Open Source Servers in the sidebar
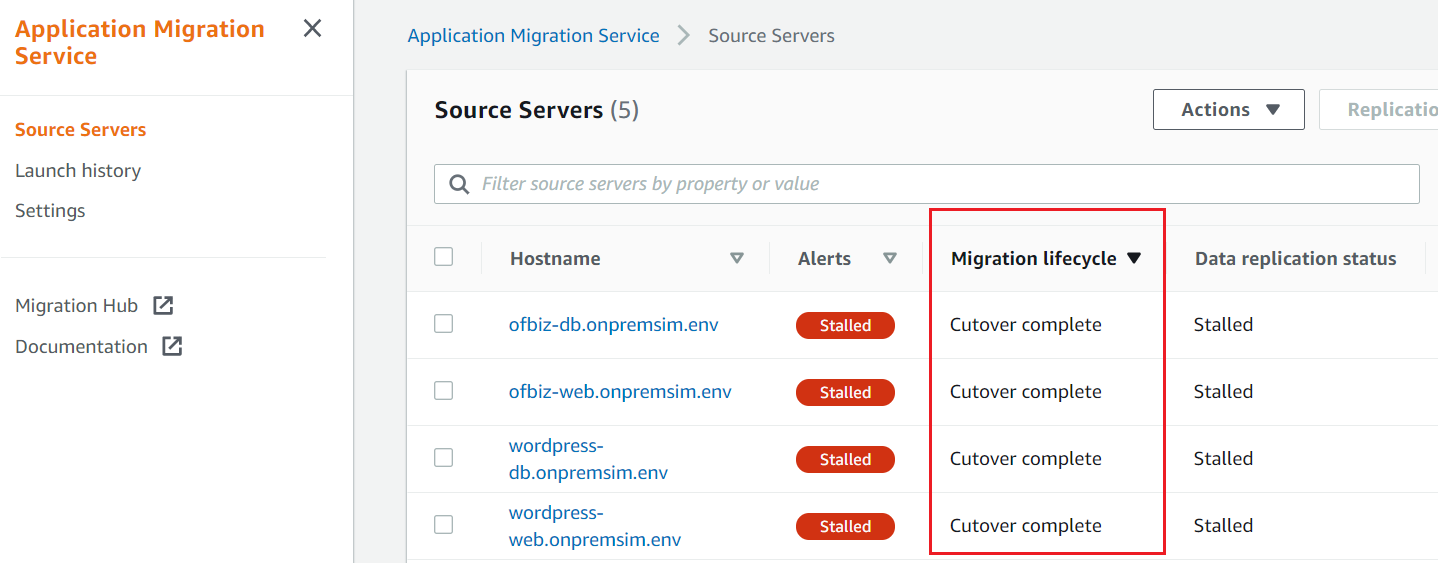This screenshot has width=1438, height=563. point(80,130)
